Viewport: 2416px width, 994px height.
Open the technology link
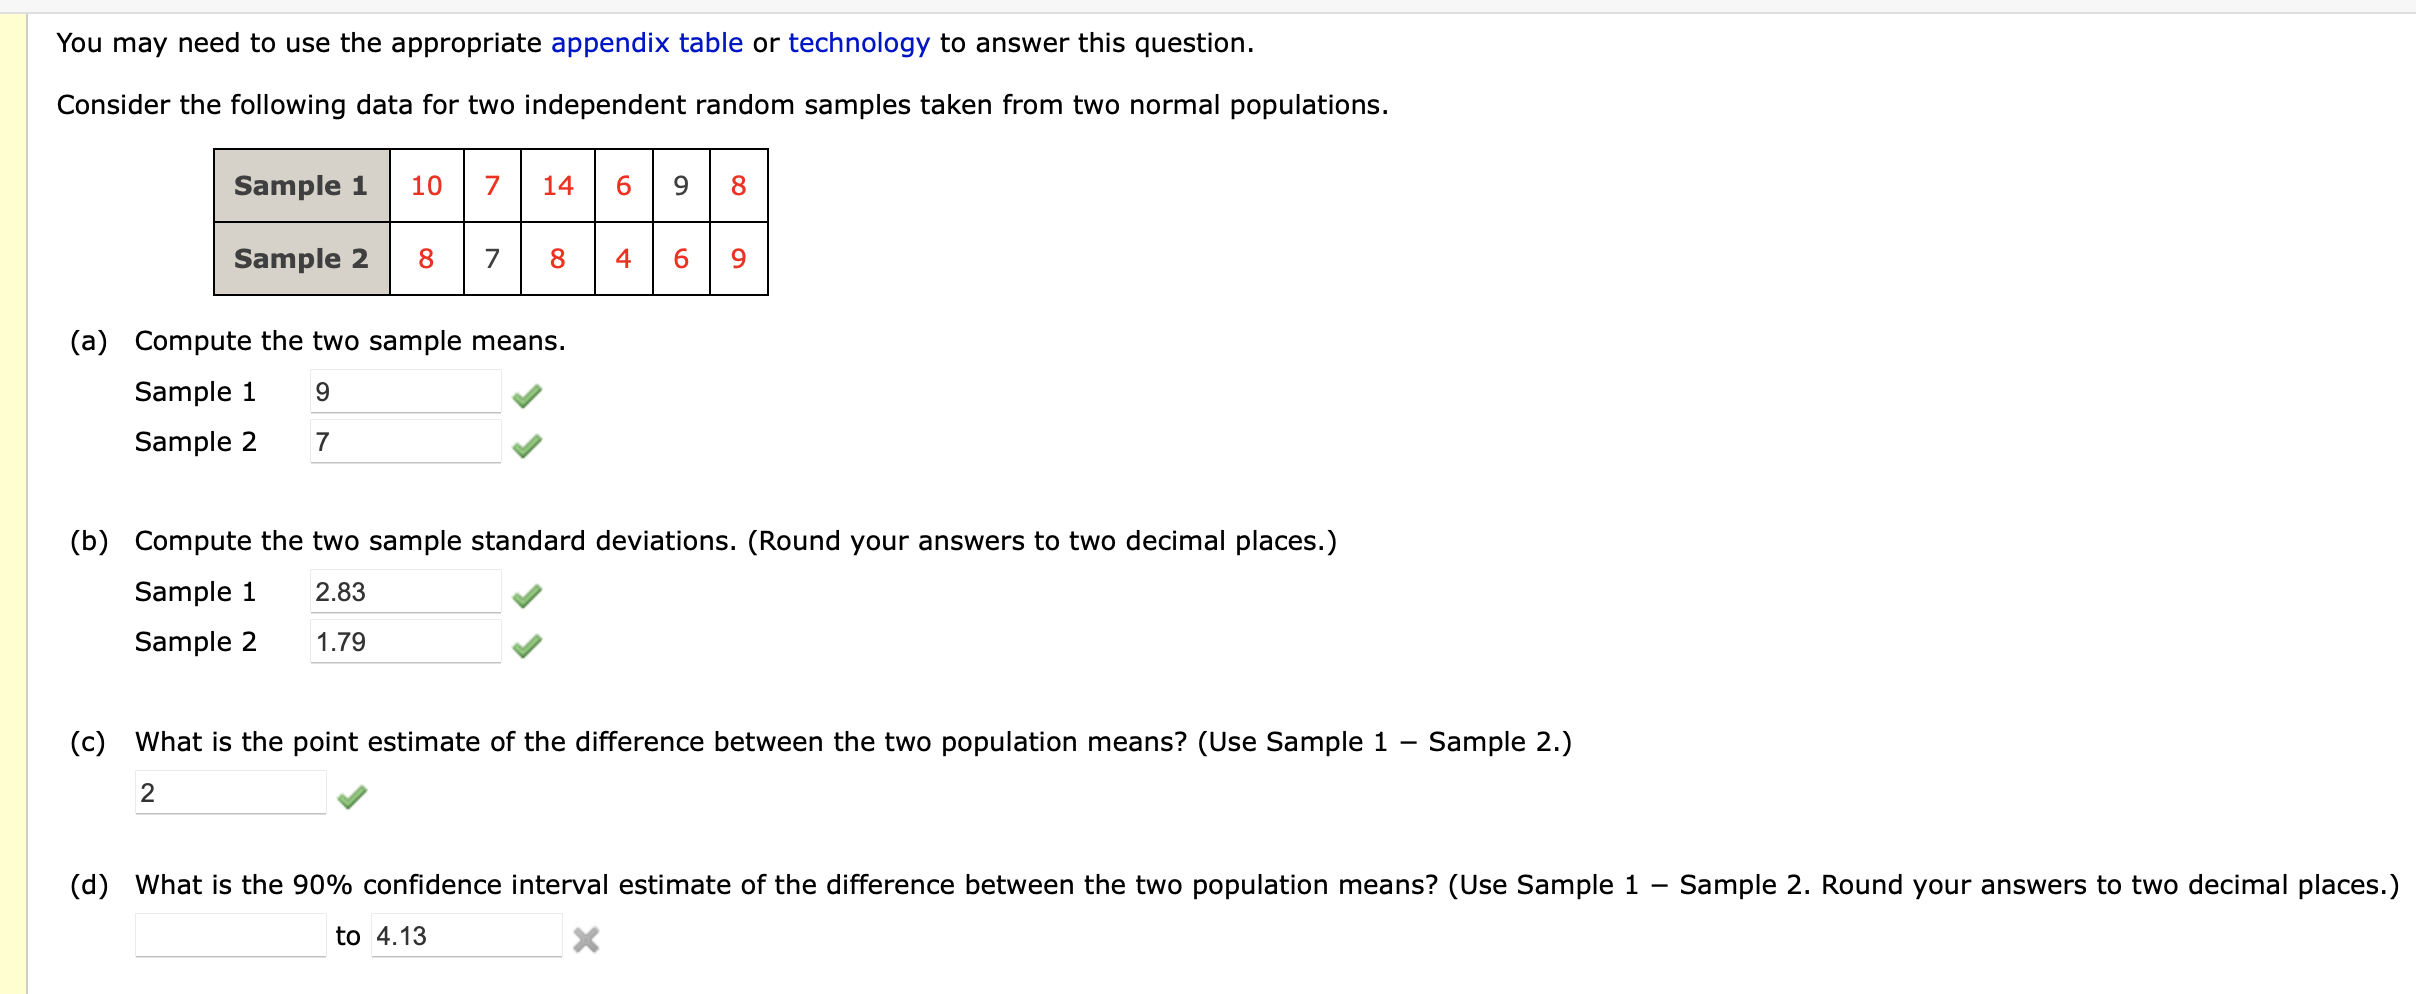coord(858,43)
